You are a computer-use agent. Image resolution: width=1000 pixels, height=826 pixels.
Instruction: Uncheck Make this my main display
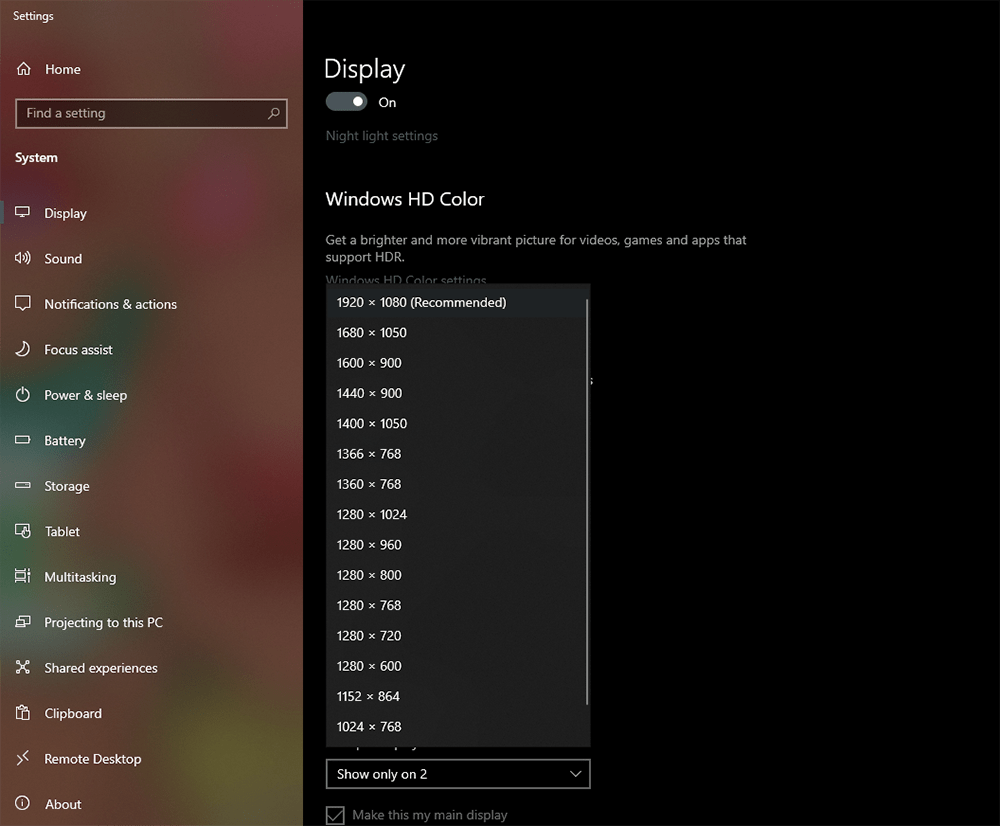[335, 815]
